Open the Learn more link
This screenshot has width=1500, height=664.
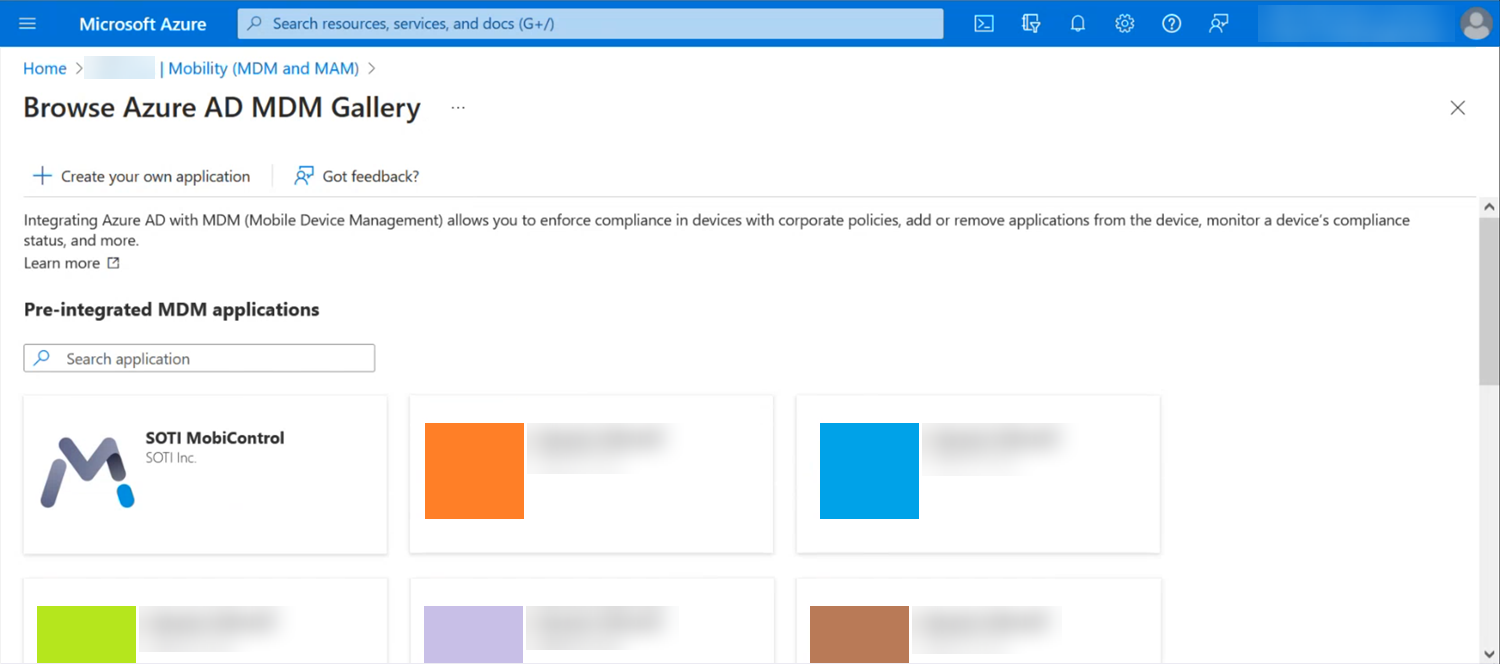tap(72, 263)
